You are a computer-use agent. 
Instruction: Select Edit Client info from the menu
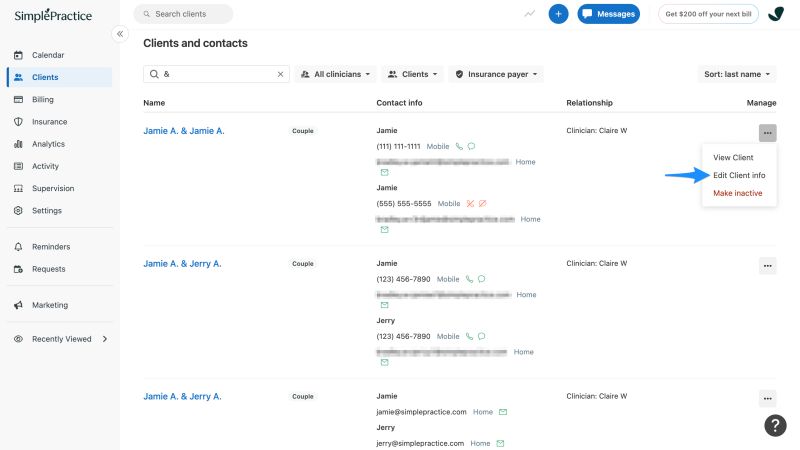739,175
